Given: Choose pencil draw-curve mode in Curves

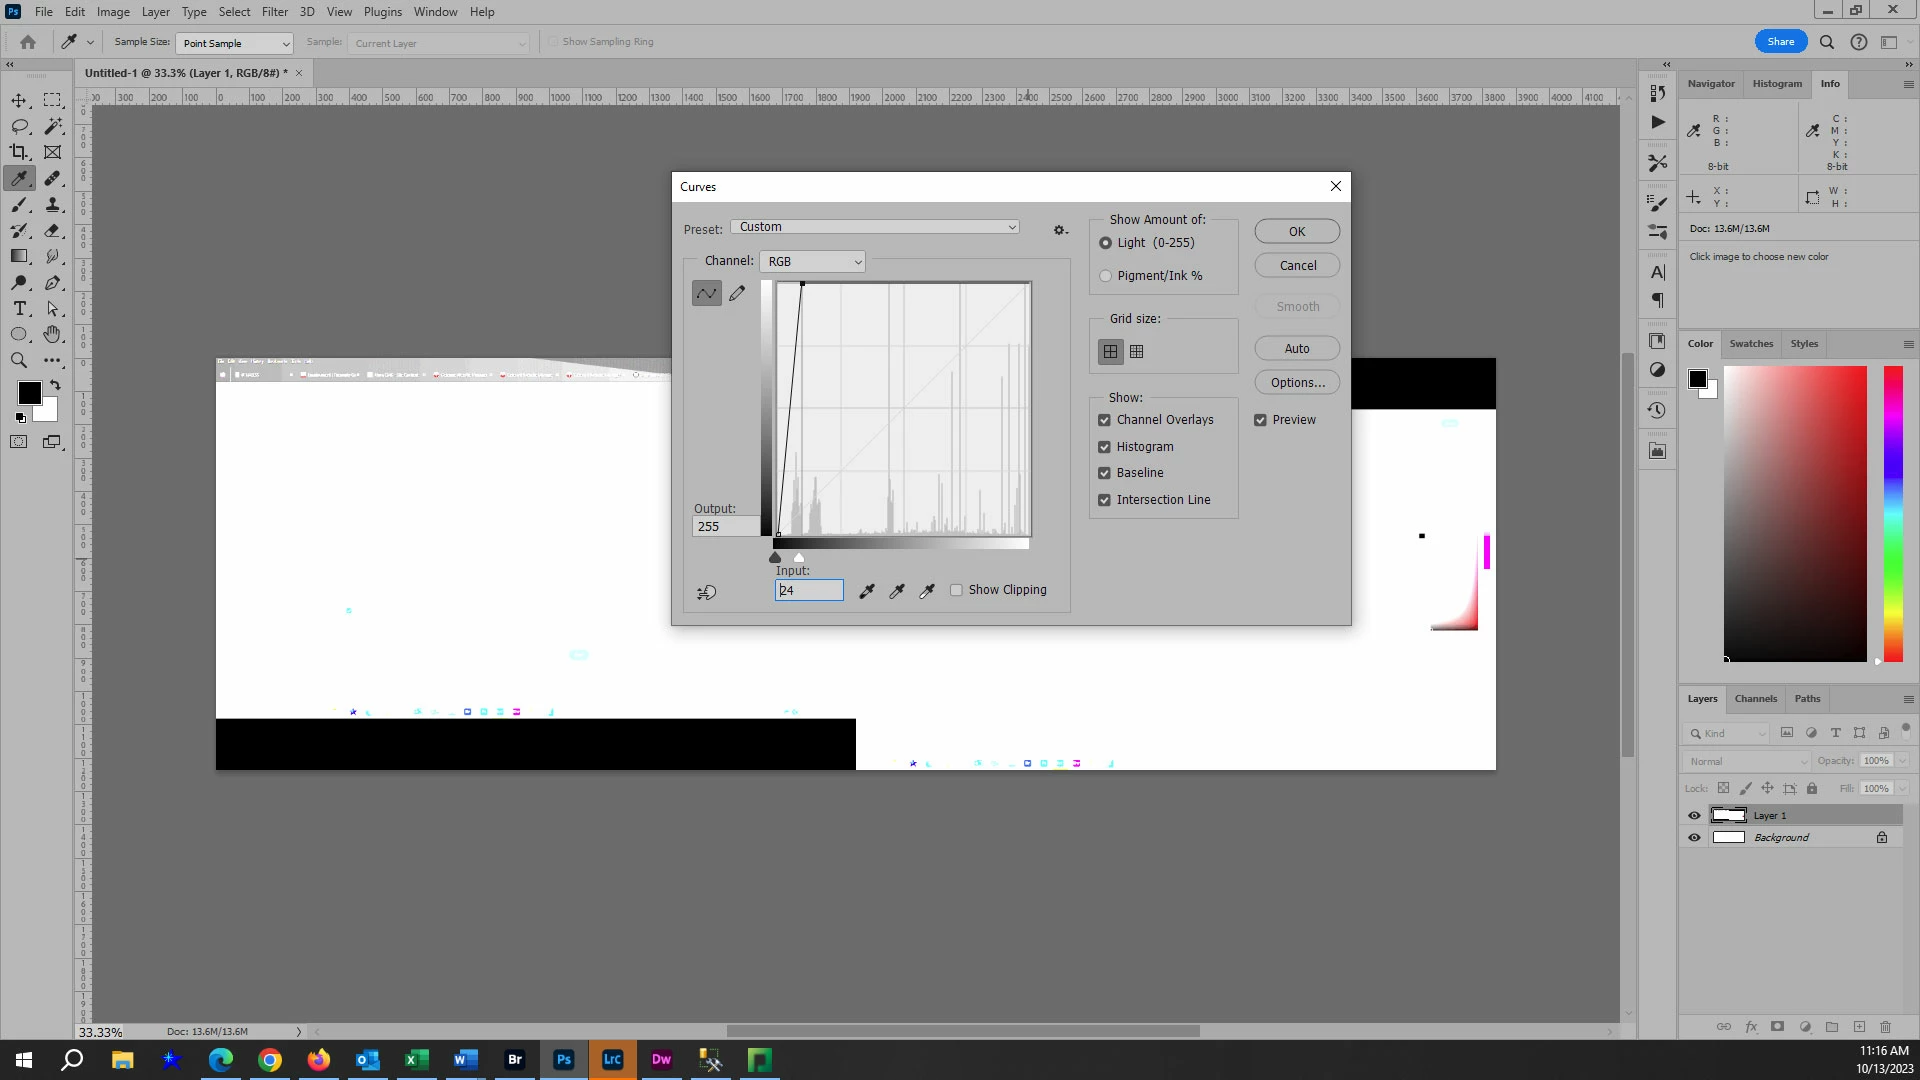Looking at the screenshot, I should [x=737, y=293].
